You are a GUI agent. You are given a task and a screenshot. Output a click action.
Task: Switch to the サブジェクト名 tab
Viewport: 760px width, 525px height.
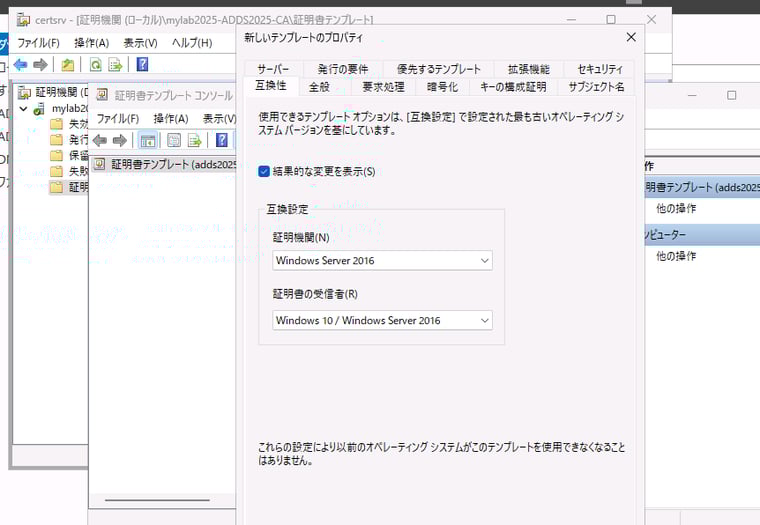pos(596,87)
